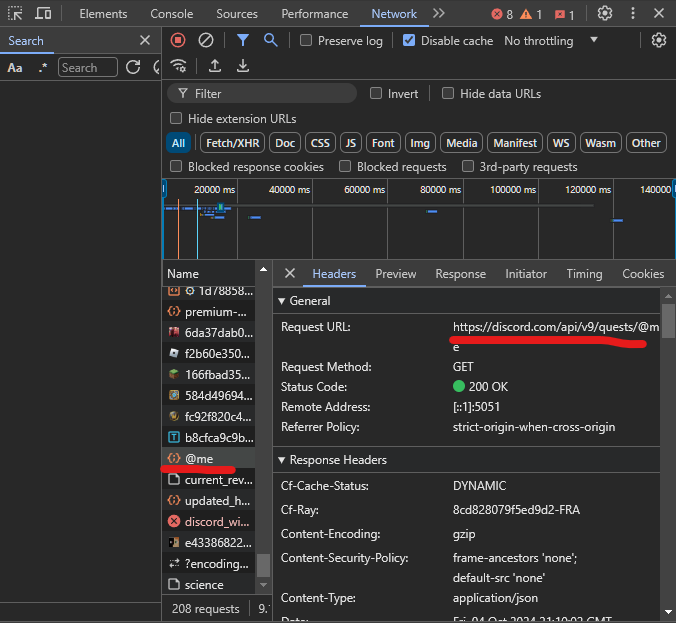The width and height of the screenshot is (676, 623).
Task: Activate the inspect element picker icon
Action: tap(15, 14)
